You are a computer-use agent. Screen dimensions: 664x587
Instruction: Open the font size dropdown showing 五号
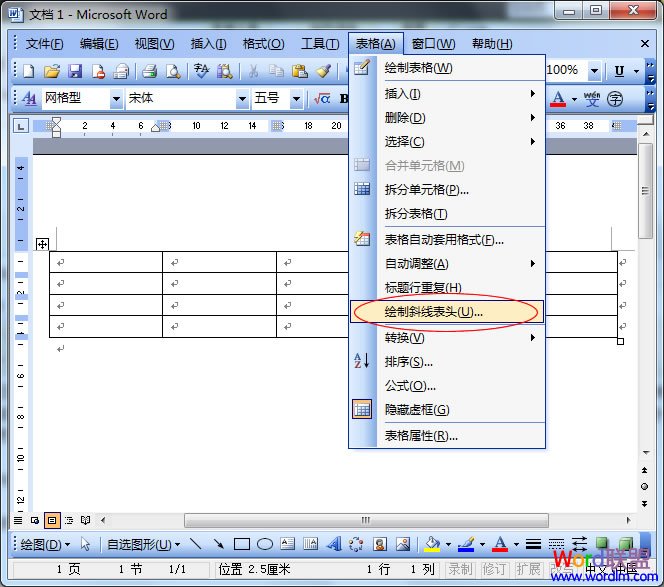pyautogui.click(x=296, y=99)
